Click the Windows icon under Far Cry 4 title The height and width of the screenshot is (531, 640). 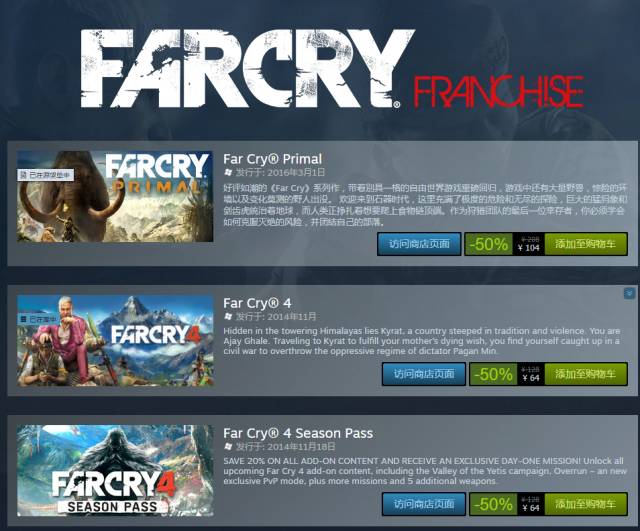pyautogui.click(x=228, y=316)
